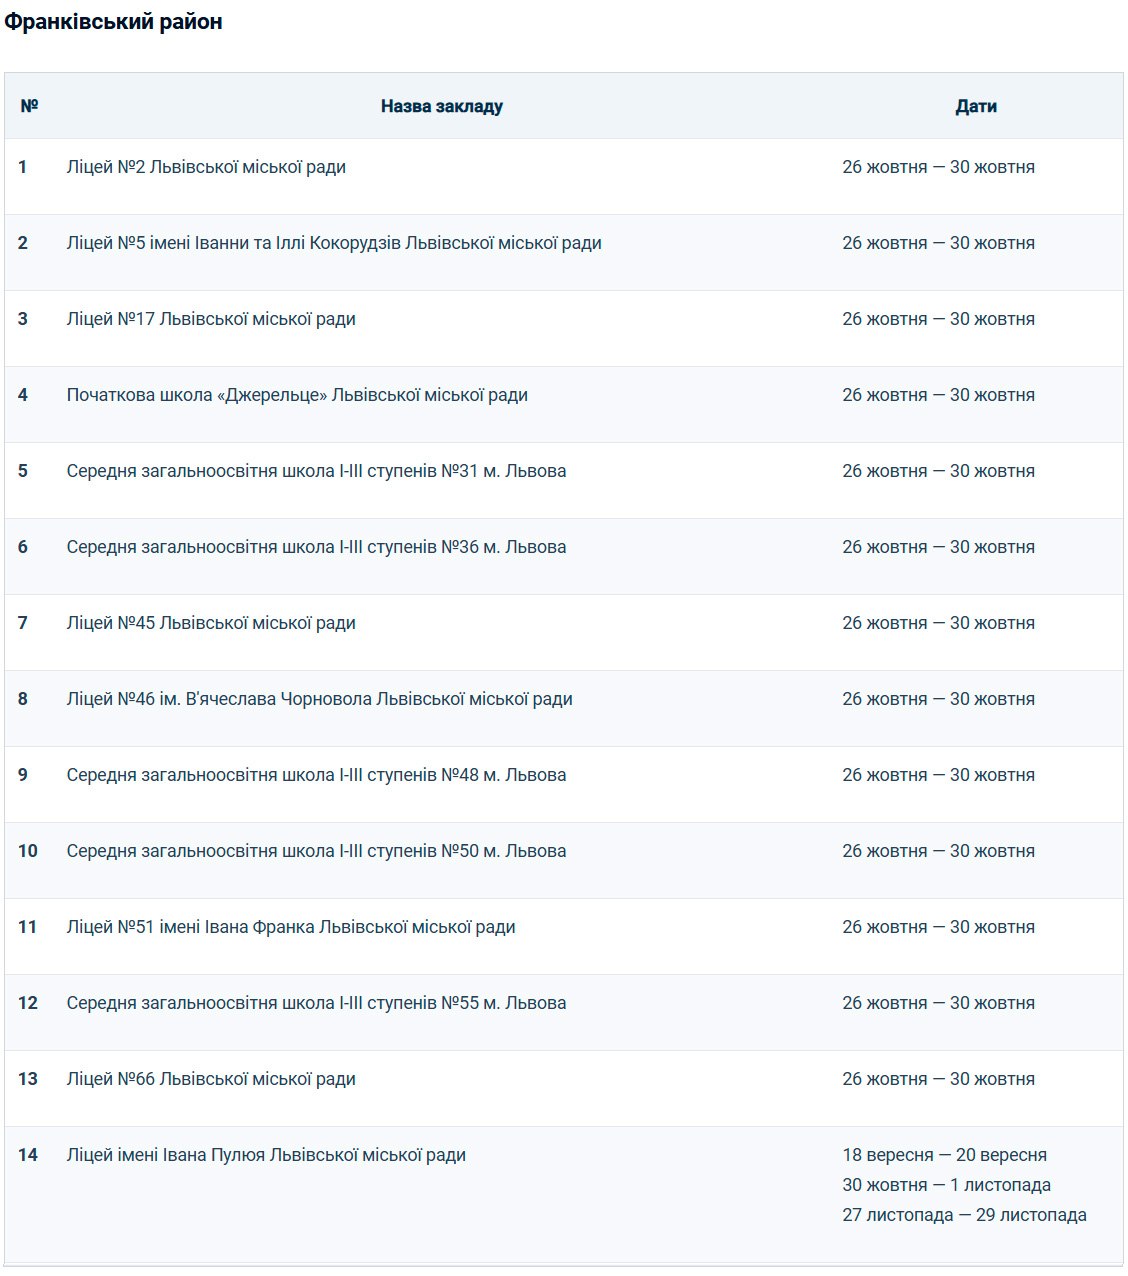
Task: Click the '№' column header
Action: [x=29, y=106]
